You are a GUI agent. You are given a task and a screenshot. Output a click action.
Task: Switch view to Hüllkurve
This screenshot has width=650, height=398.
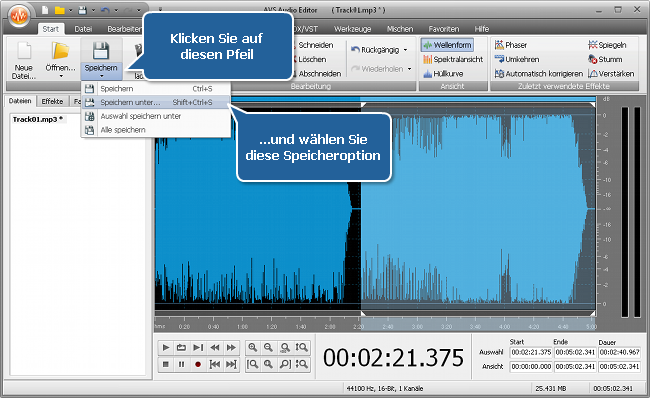coord(443,74)
